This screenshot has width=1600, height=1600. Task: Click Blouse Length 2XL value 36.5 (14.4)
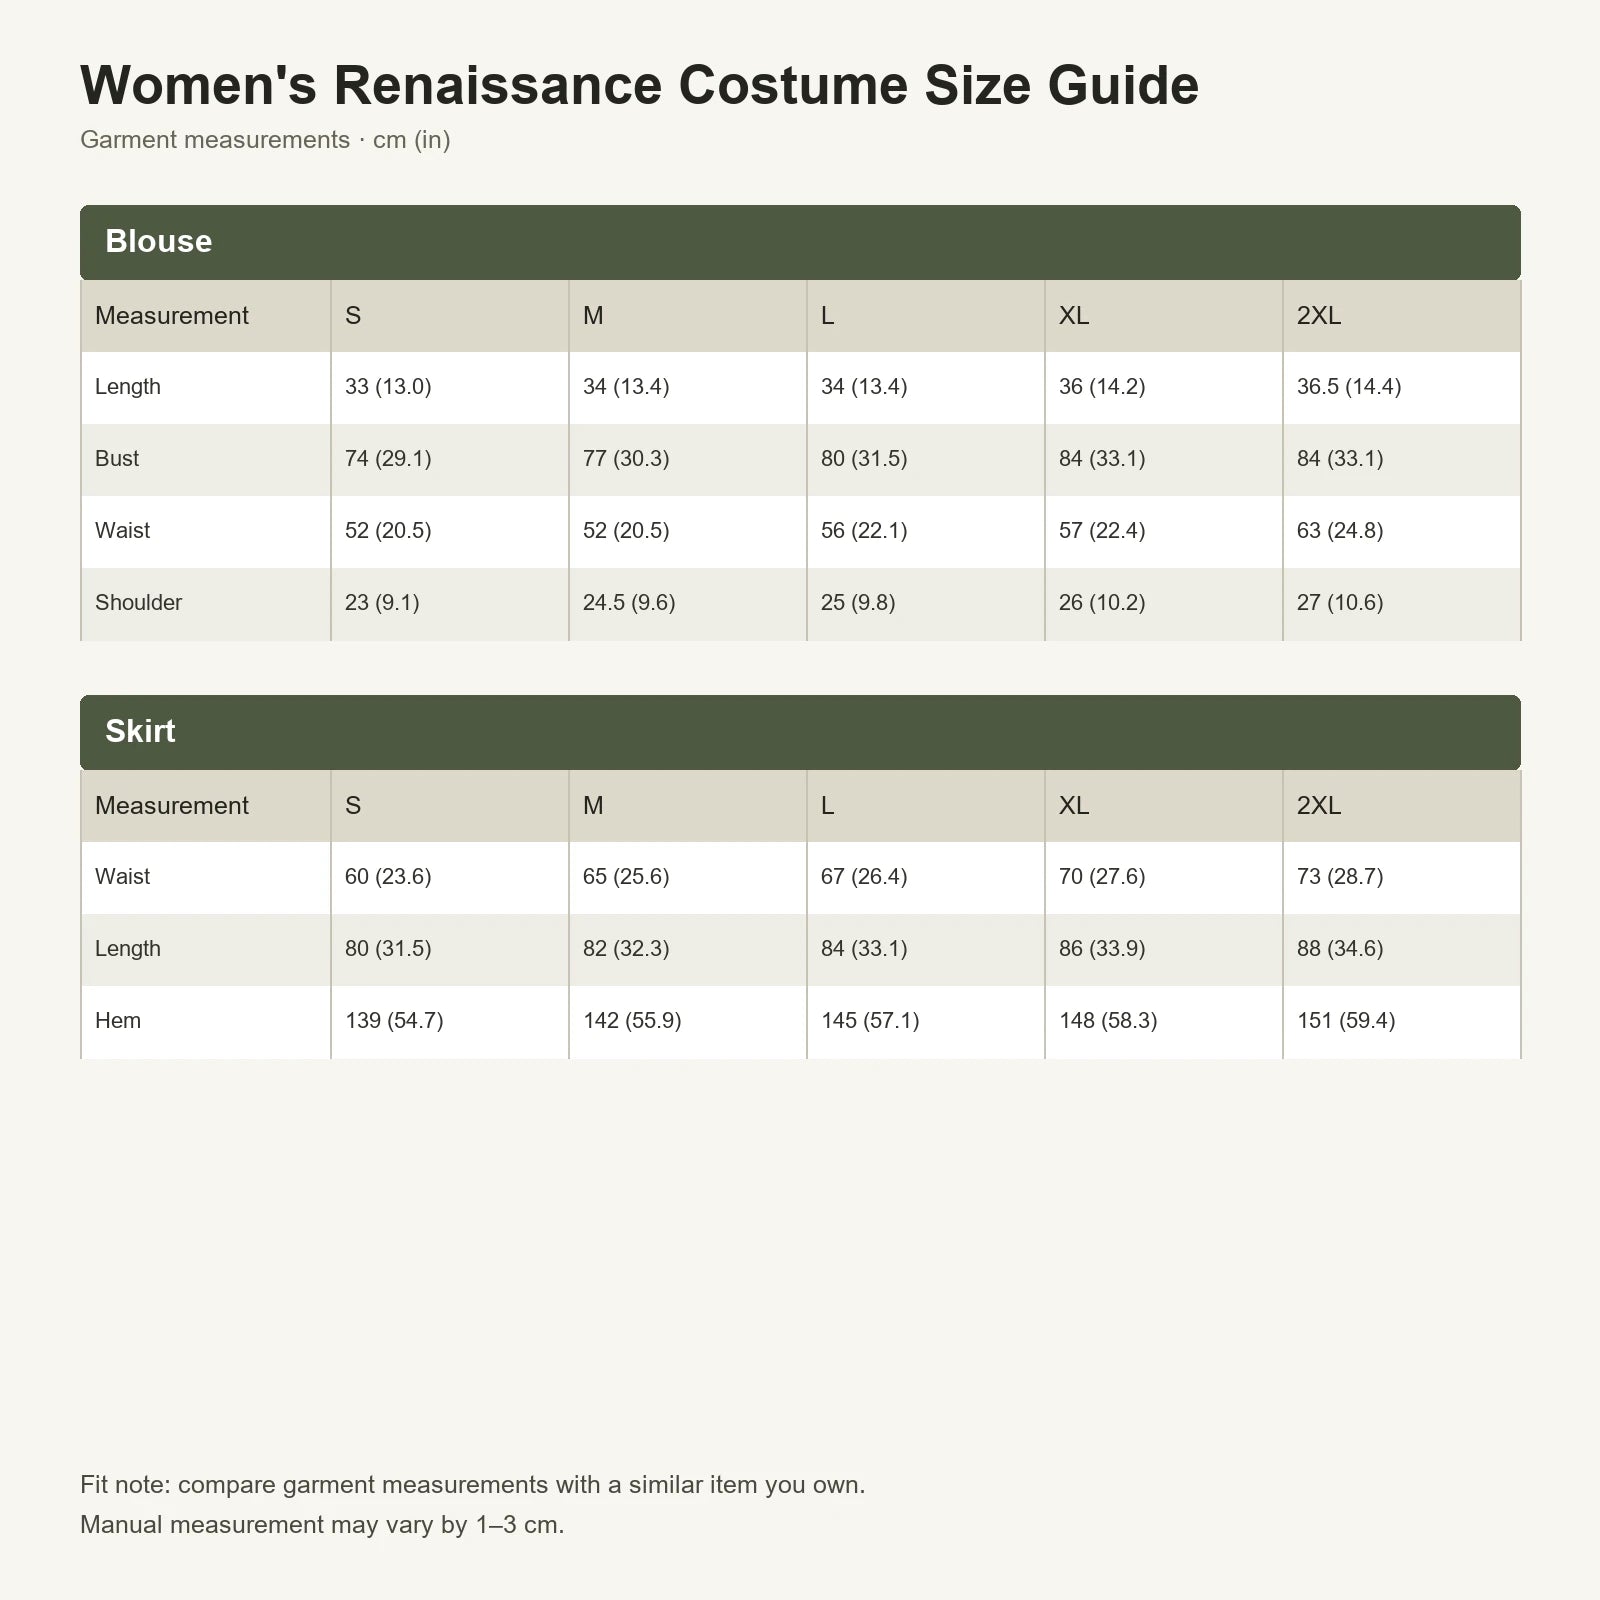click(x=1349, y=387)
